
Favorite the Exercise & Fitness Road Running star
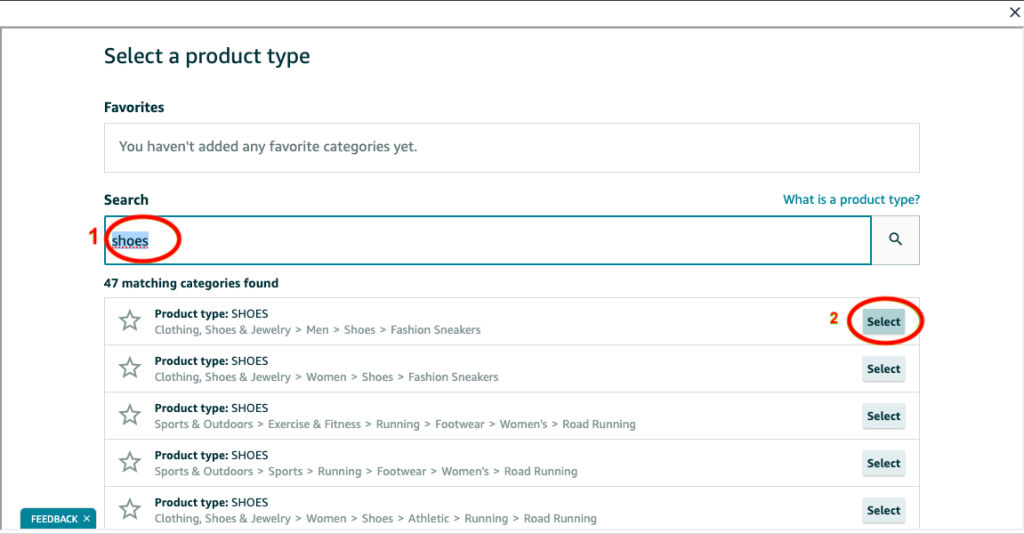coord(130,415)
